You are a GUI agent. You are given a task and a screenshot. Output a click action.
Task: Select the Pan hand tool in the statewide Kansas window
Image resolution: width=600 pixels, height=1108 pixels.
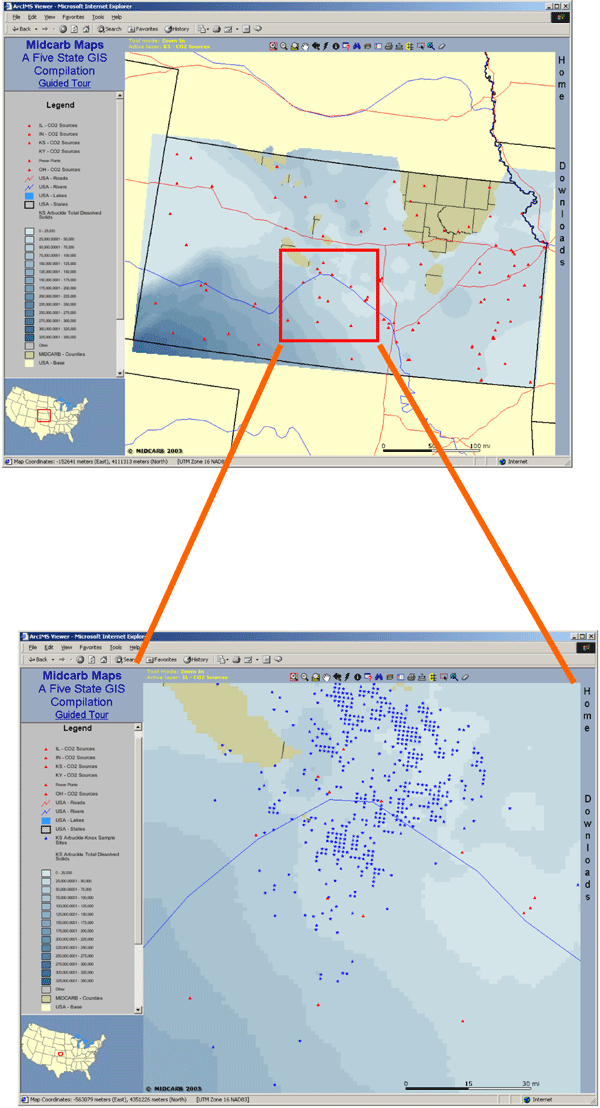click(305, 46)
